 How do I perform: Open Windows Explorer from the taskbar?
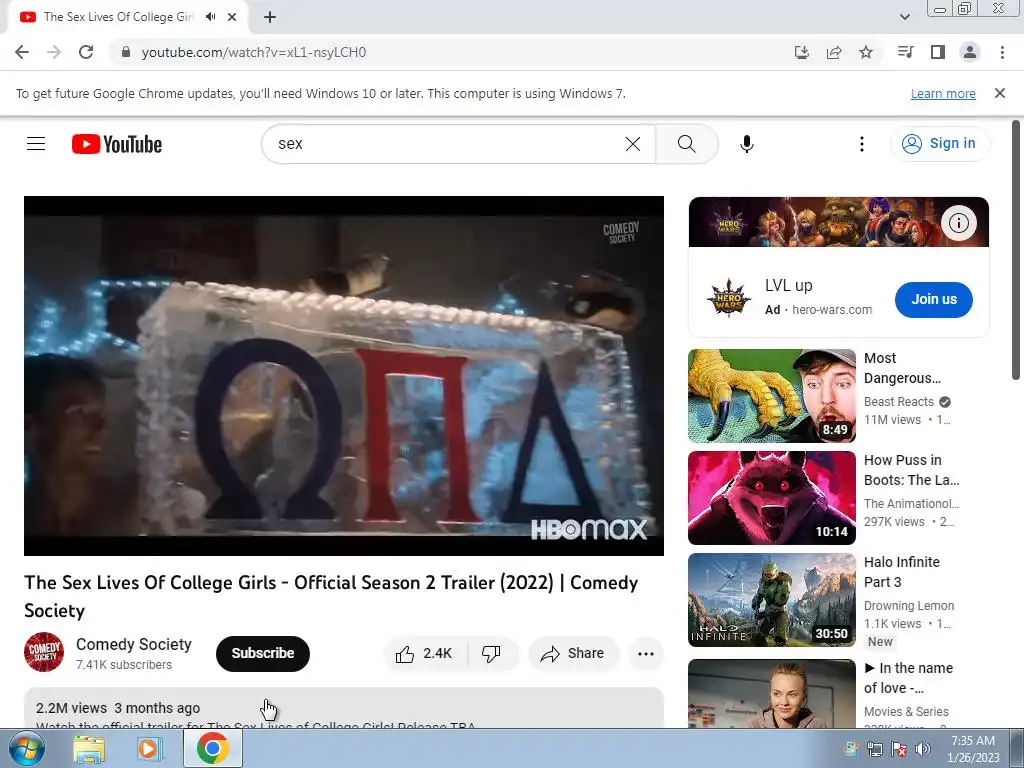[89, 748]
